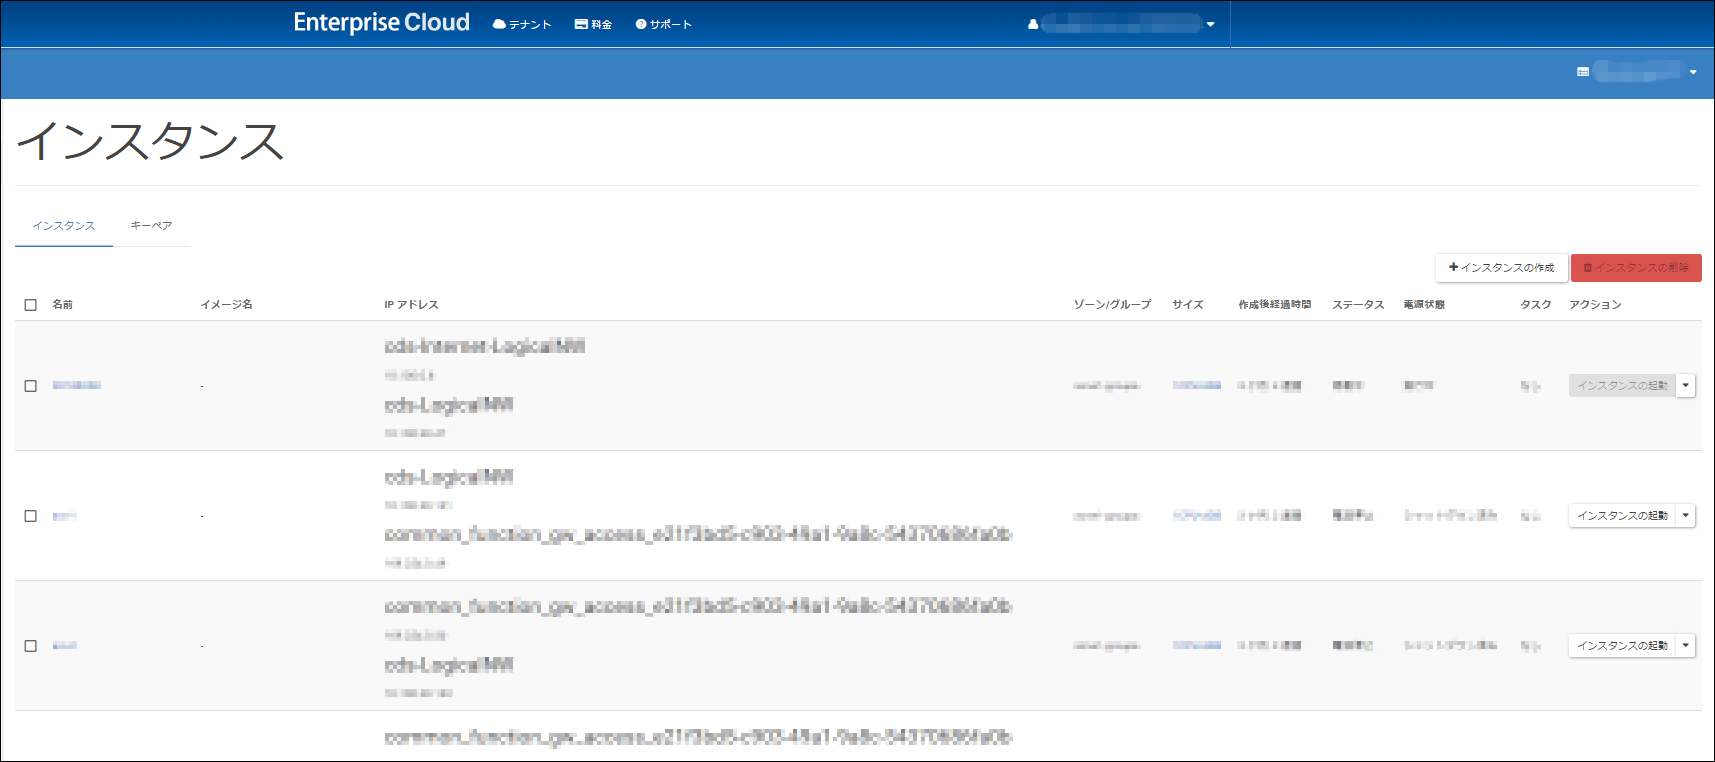Click the ステータス column header
This screenshot has height=762, width=1715.
coord(1358,305)
